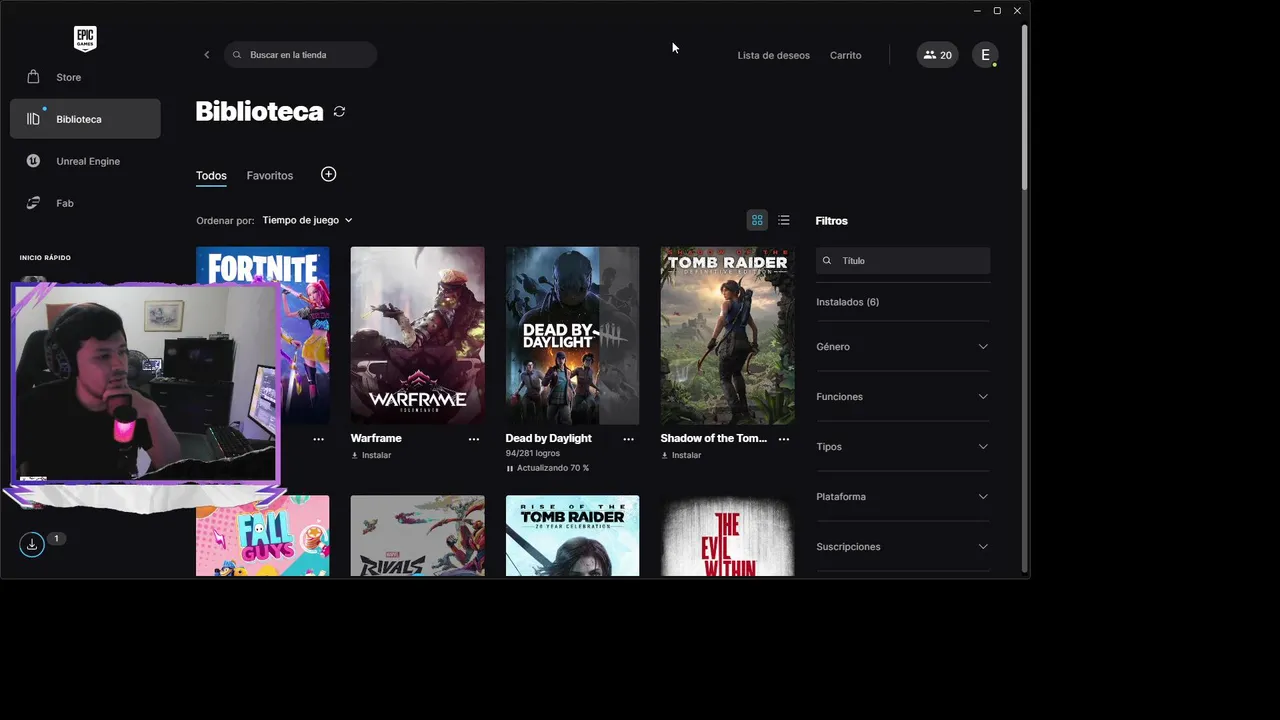Install Warframe
Image resolution: width=1280 pixels, height=720 pixels.
[x=371, y=456]
